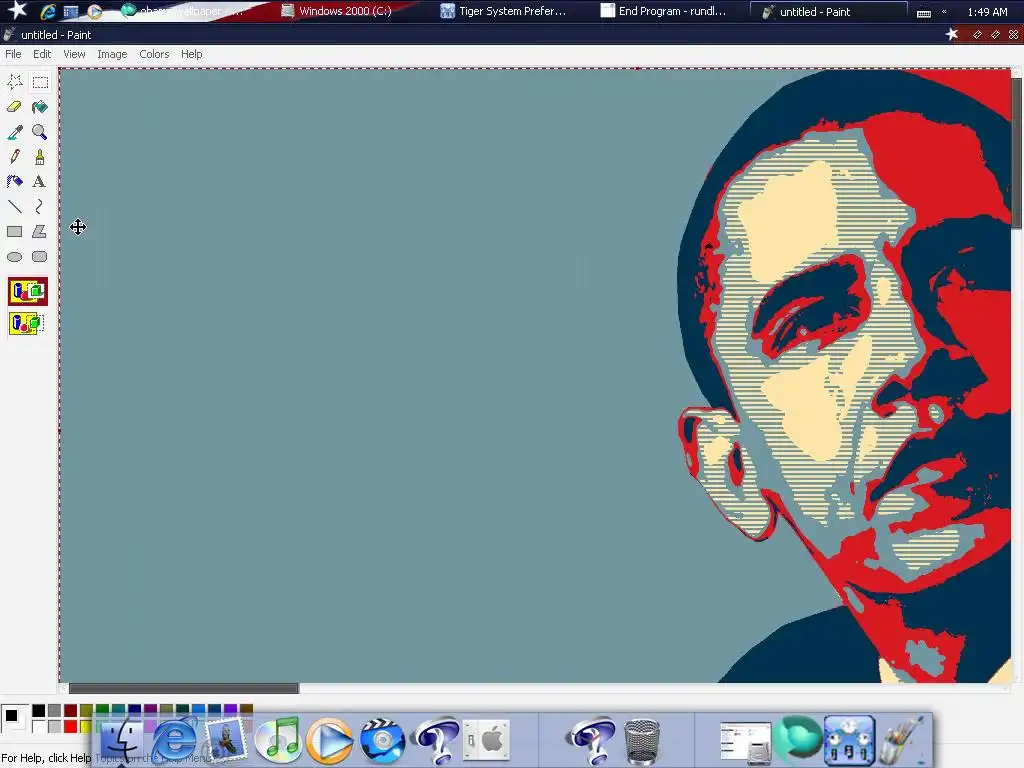Click the star Start button
1024x768 pixels.
16,10
